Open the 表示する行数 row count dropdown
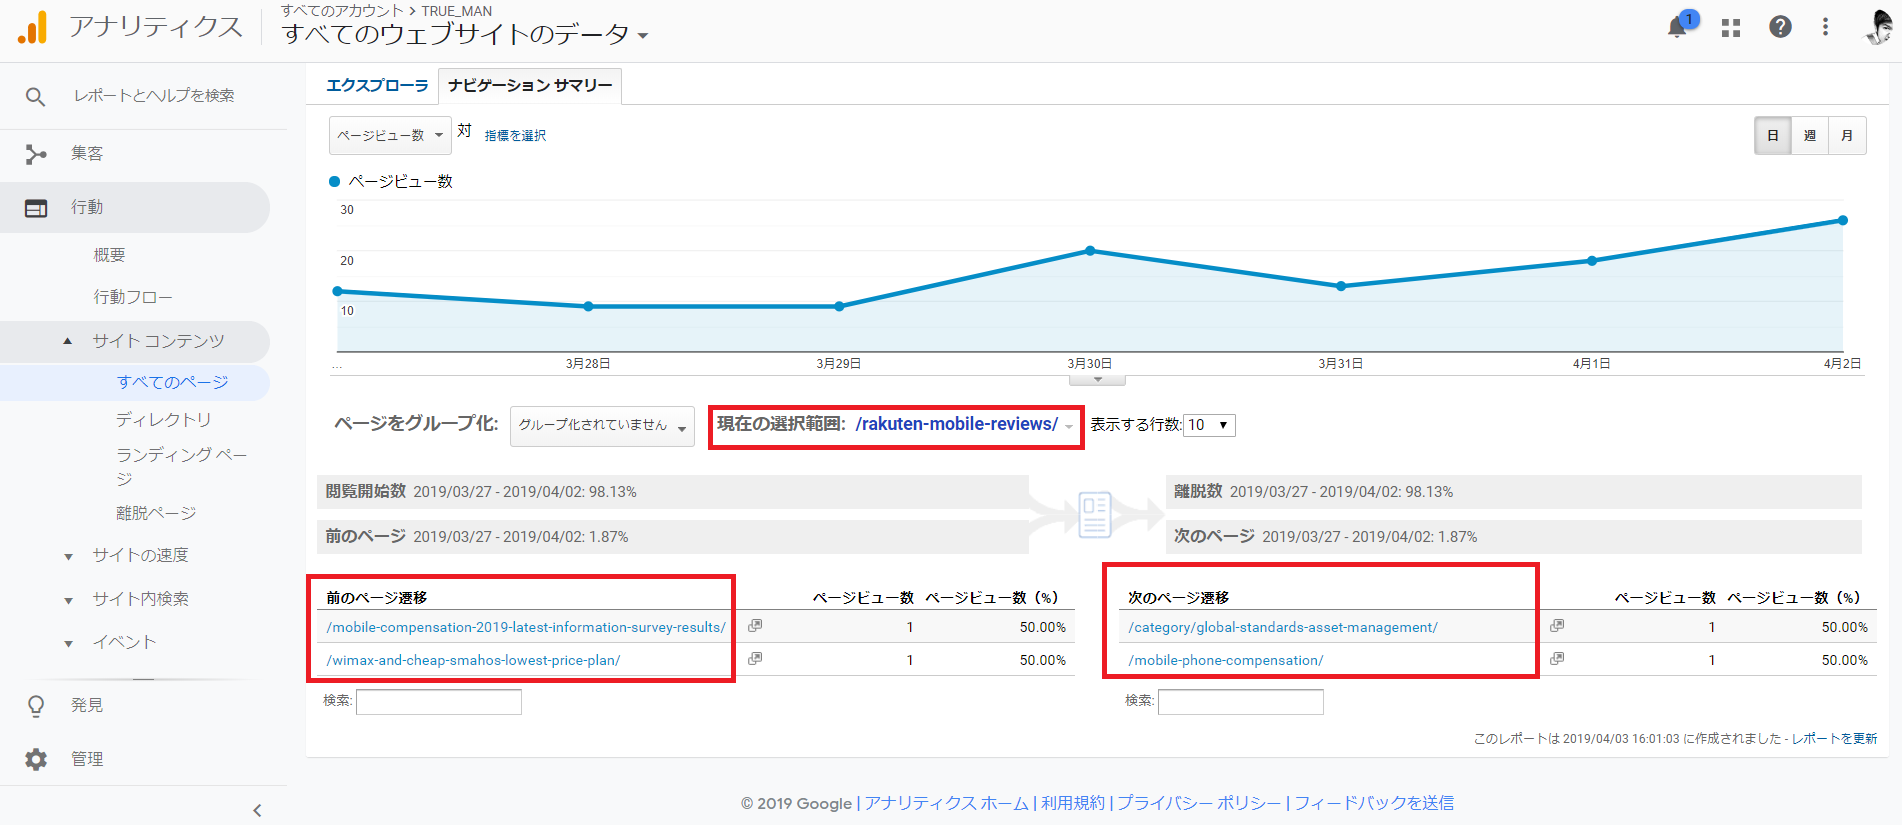The width and height of the screenshot is (1902, 825). coord(1209,425)
